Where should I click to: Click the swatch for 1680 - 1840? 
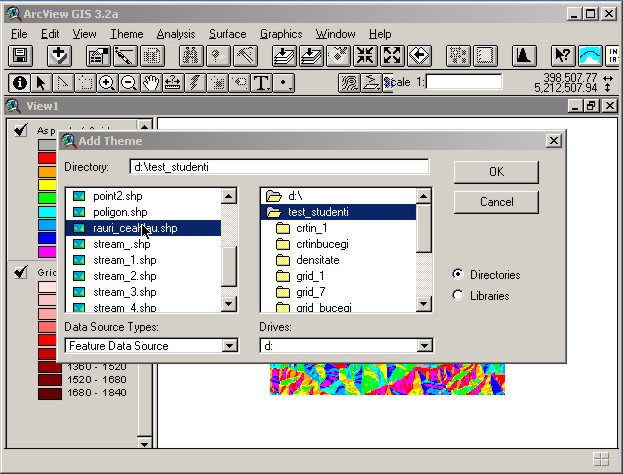coord(50,393)
